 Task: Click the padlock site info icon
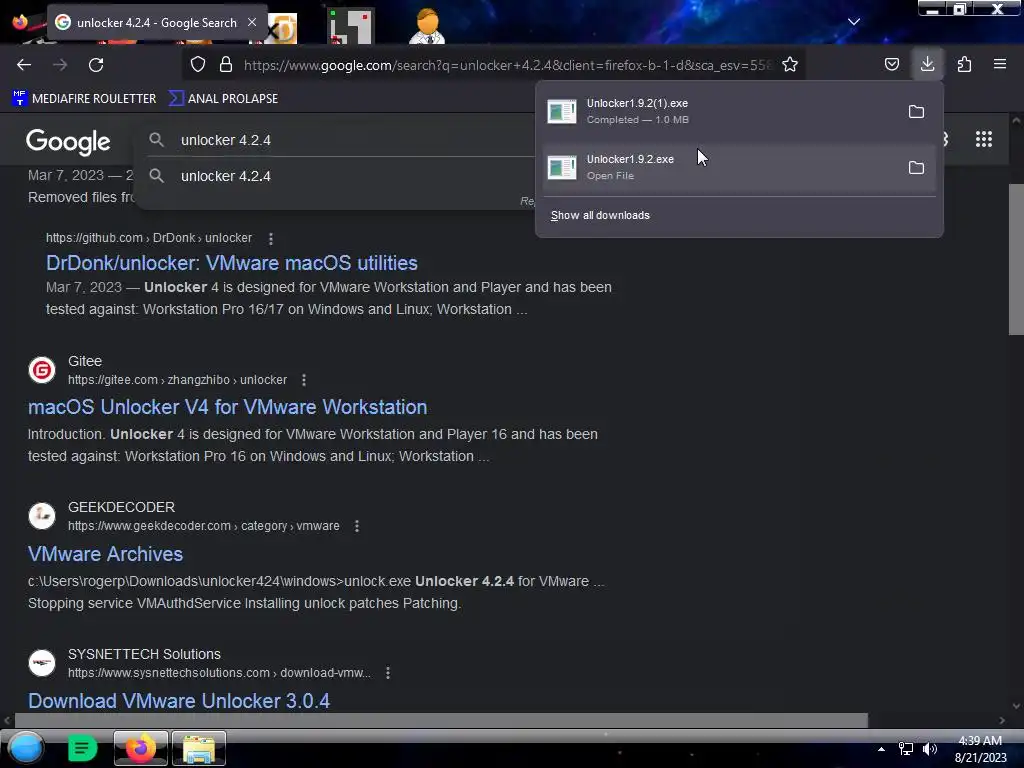click(226, 65)
